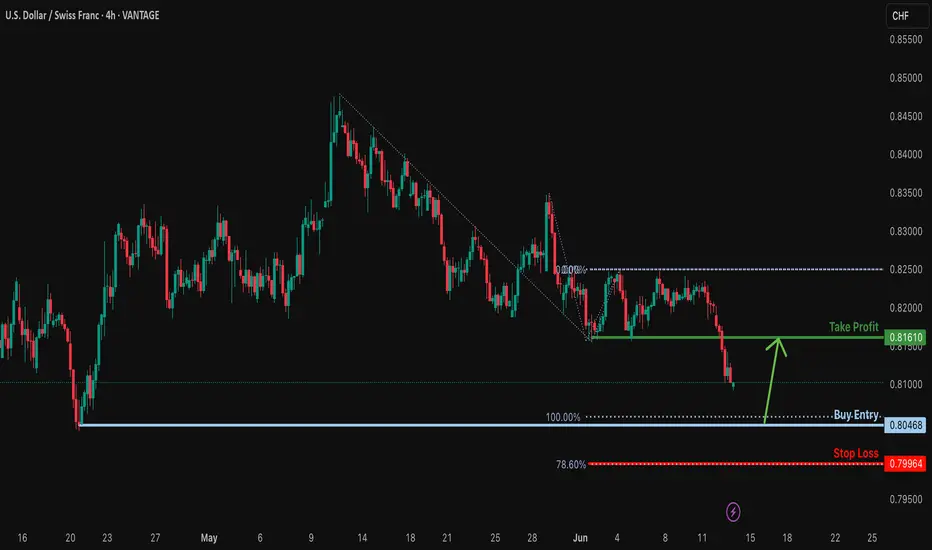Open the CHF currency selector button
Screen dimensions: 932x550
click(907, 16)
